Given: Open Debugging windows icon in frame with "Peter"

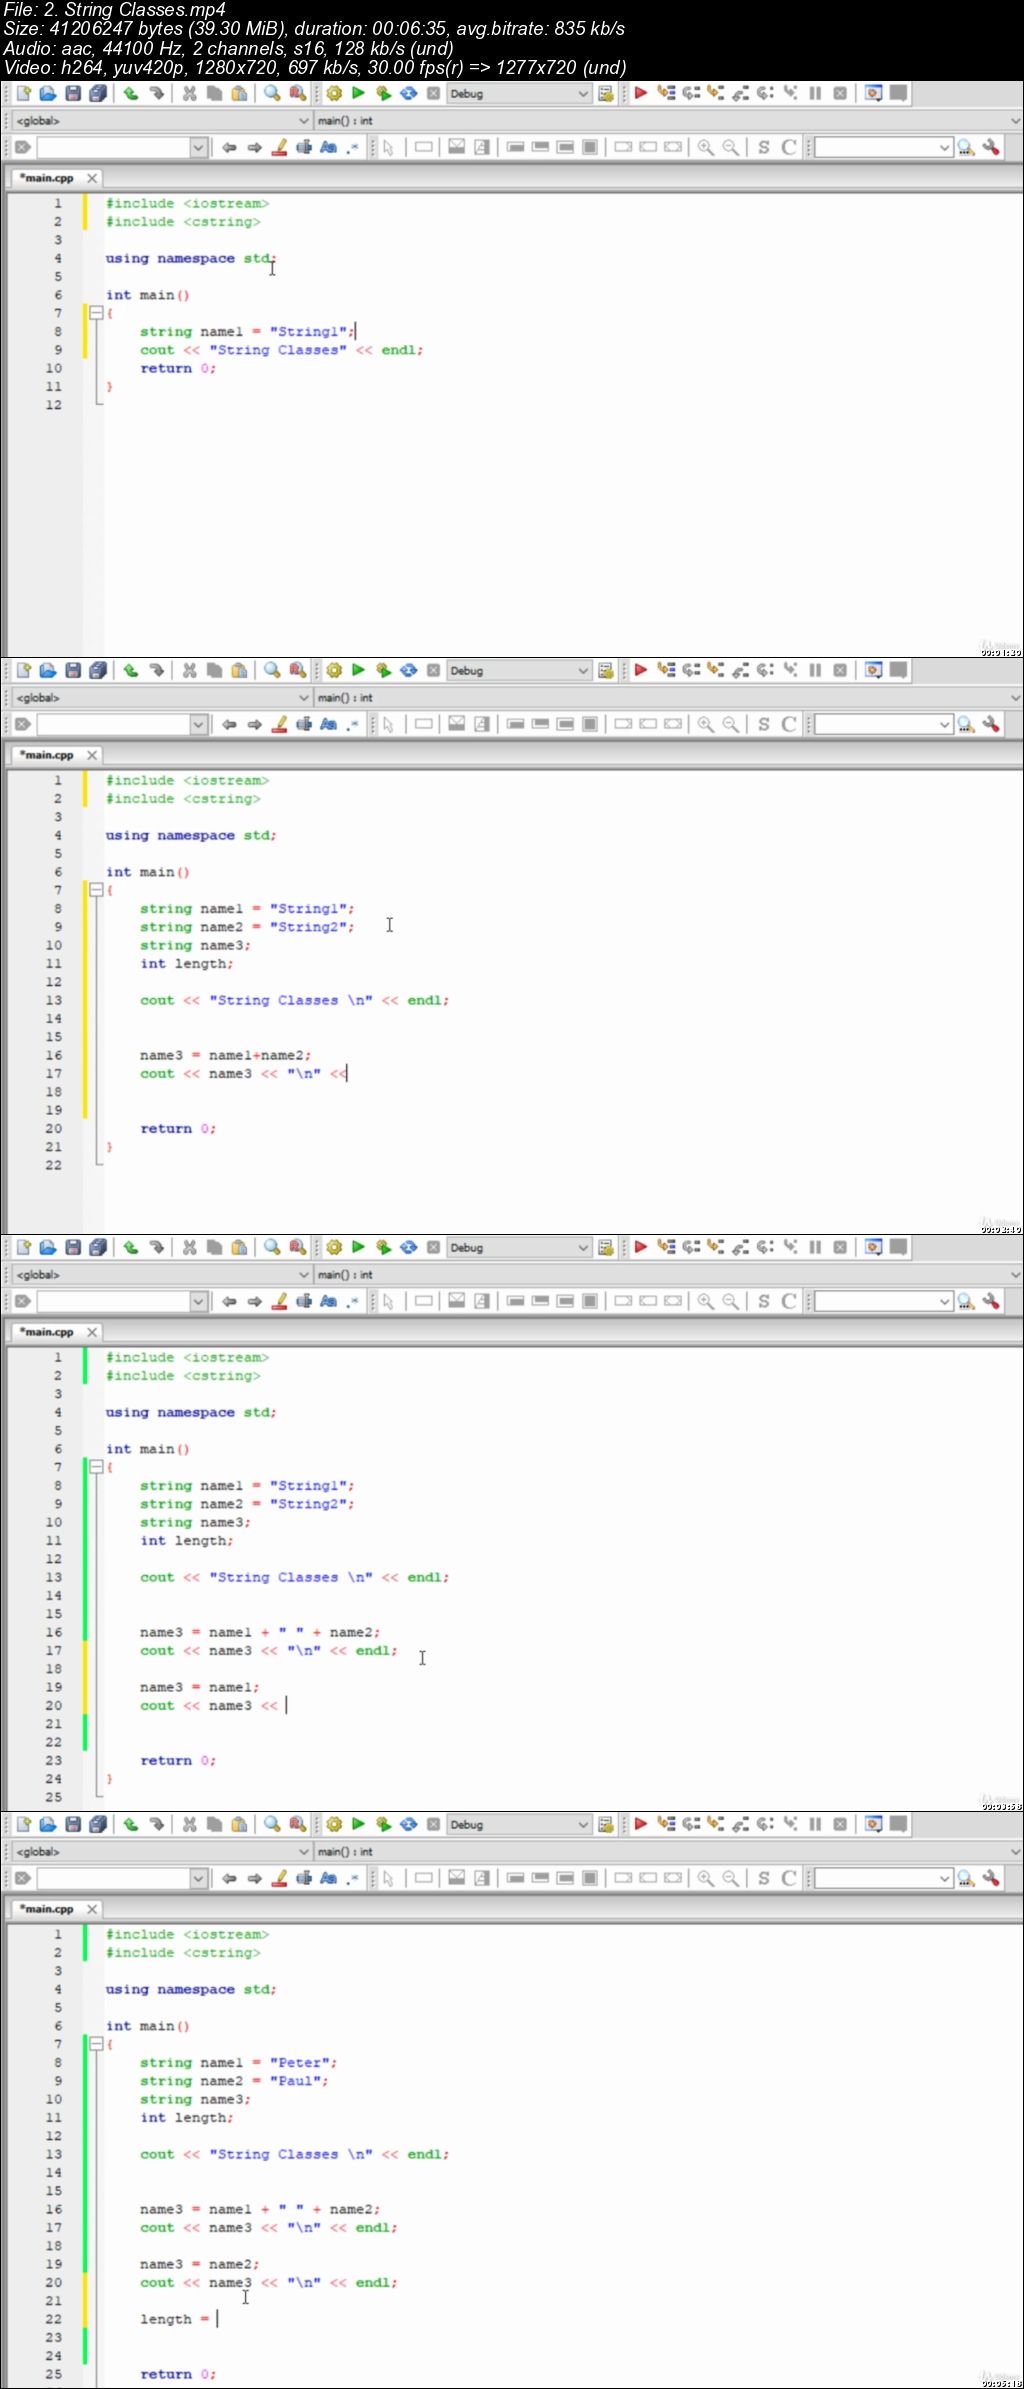Looking at the screenshot, I should (x=873, y=1824).
